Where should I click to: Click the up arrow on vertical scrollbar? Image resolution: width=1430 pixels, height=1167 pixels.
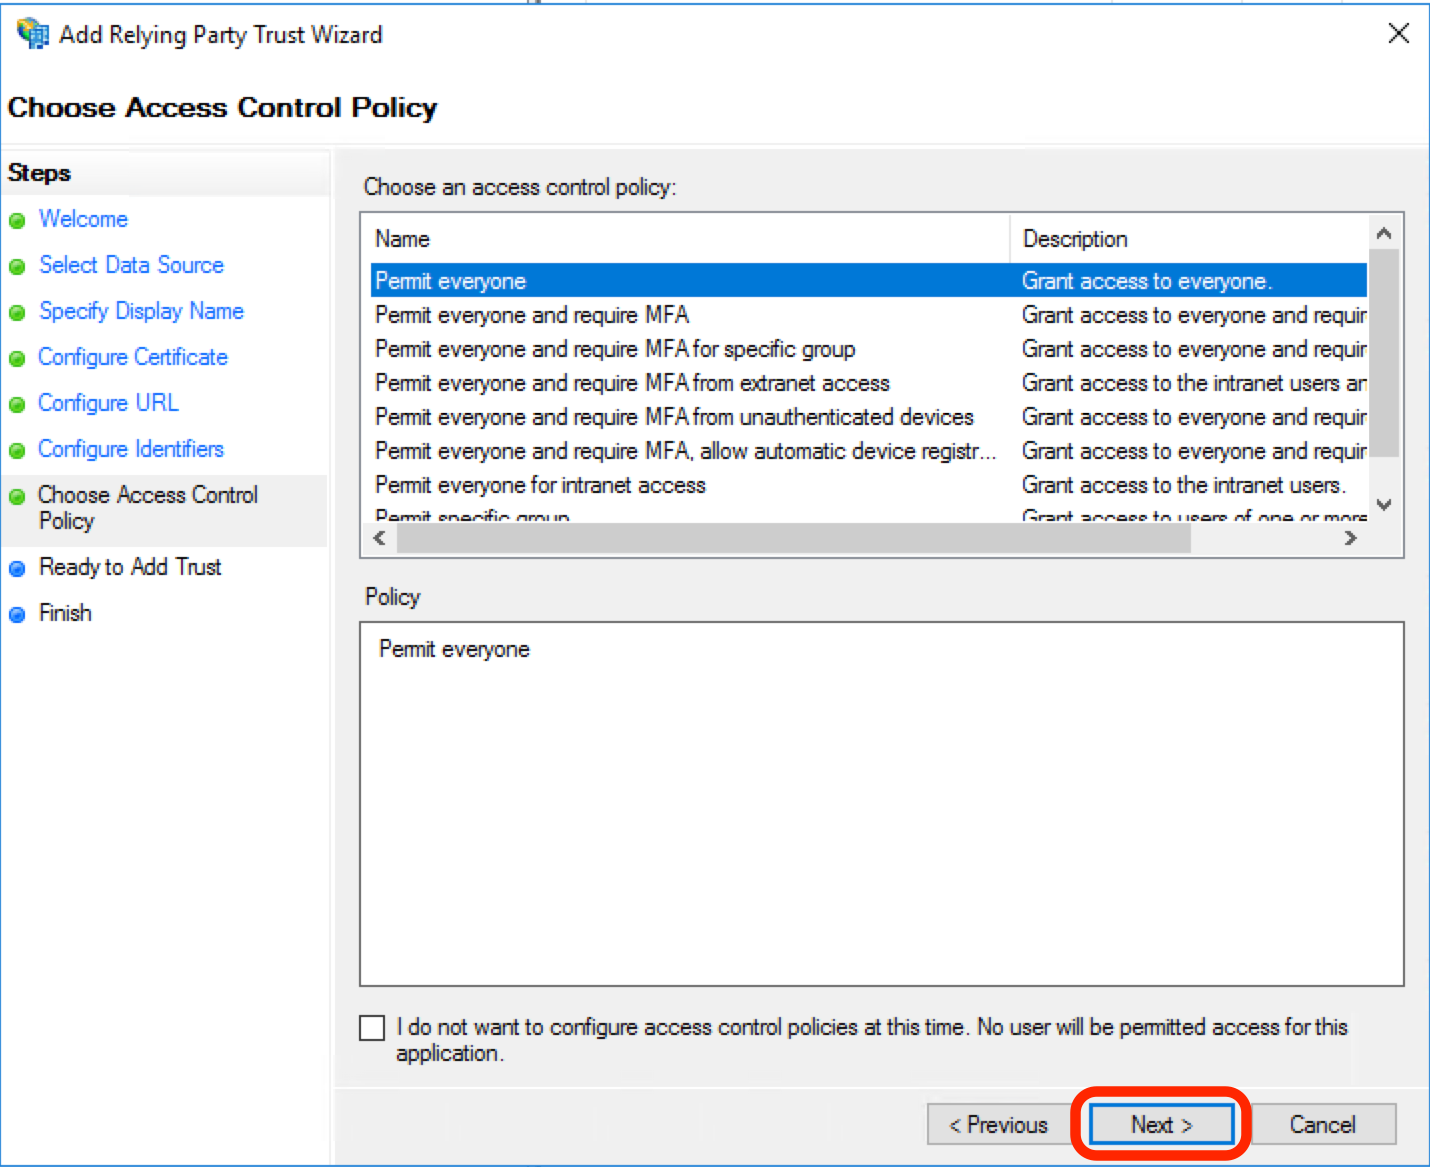1384,231
